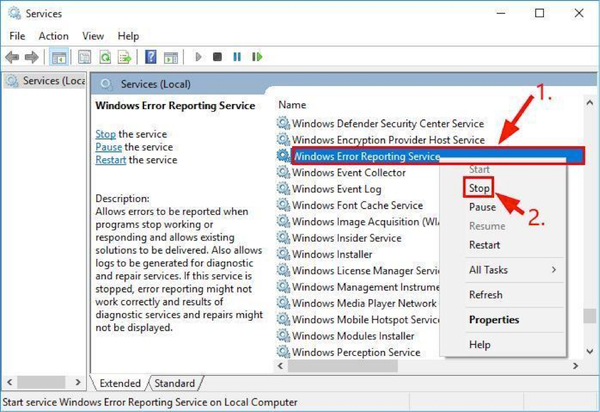Screen dimensions: 600x412
Task: Click the Services title bar icon
Action: 15,13
